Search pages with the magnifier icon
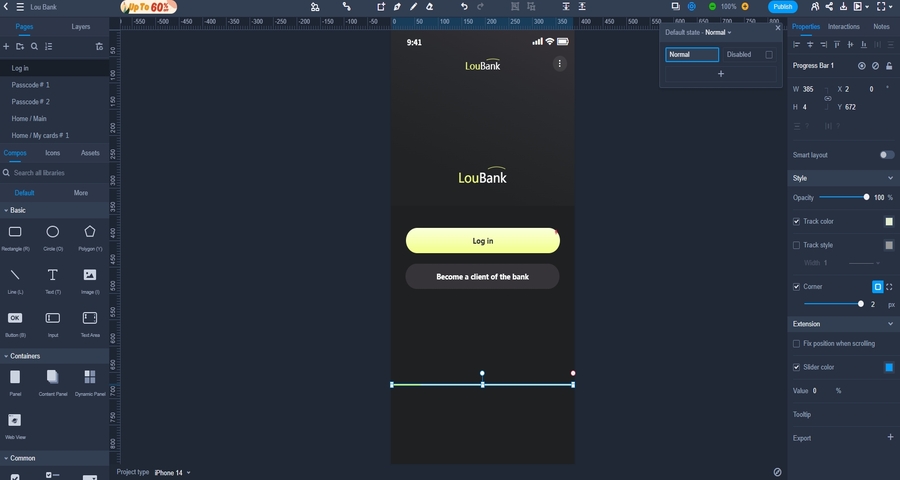Screen dimensions: 900x480 point(34,46)
